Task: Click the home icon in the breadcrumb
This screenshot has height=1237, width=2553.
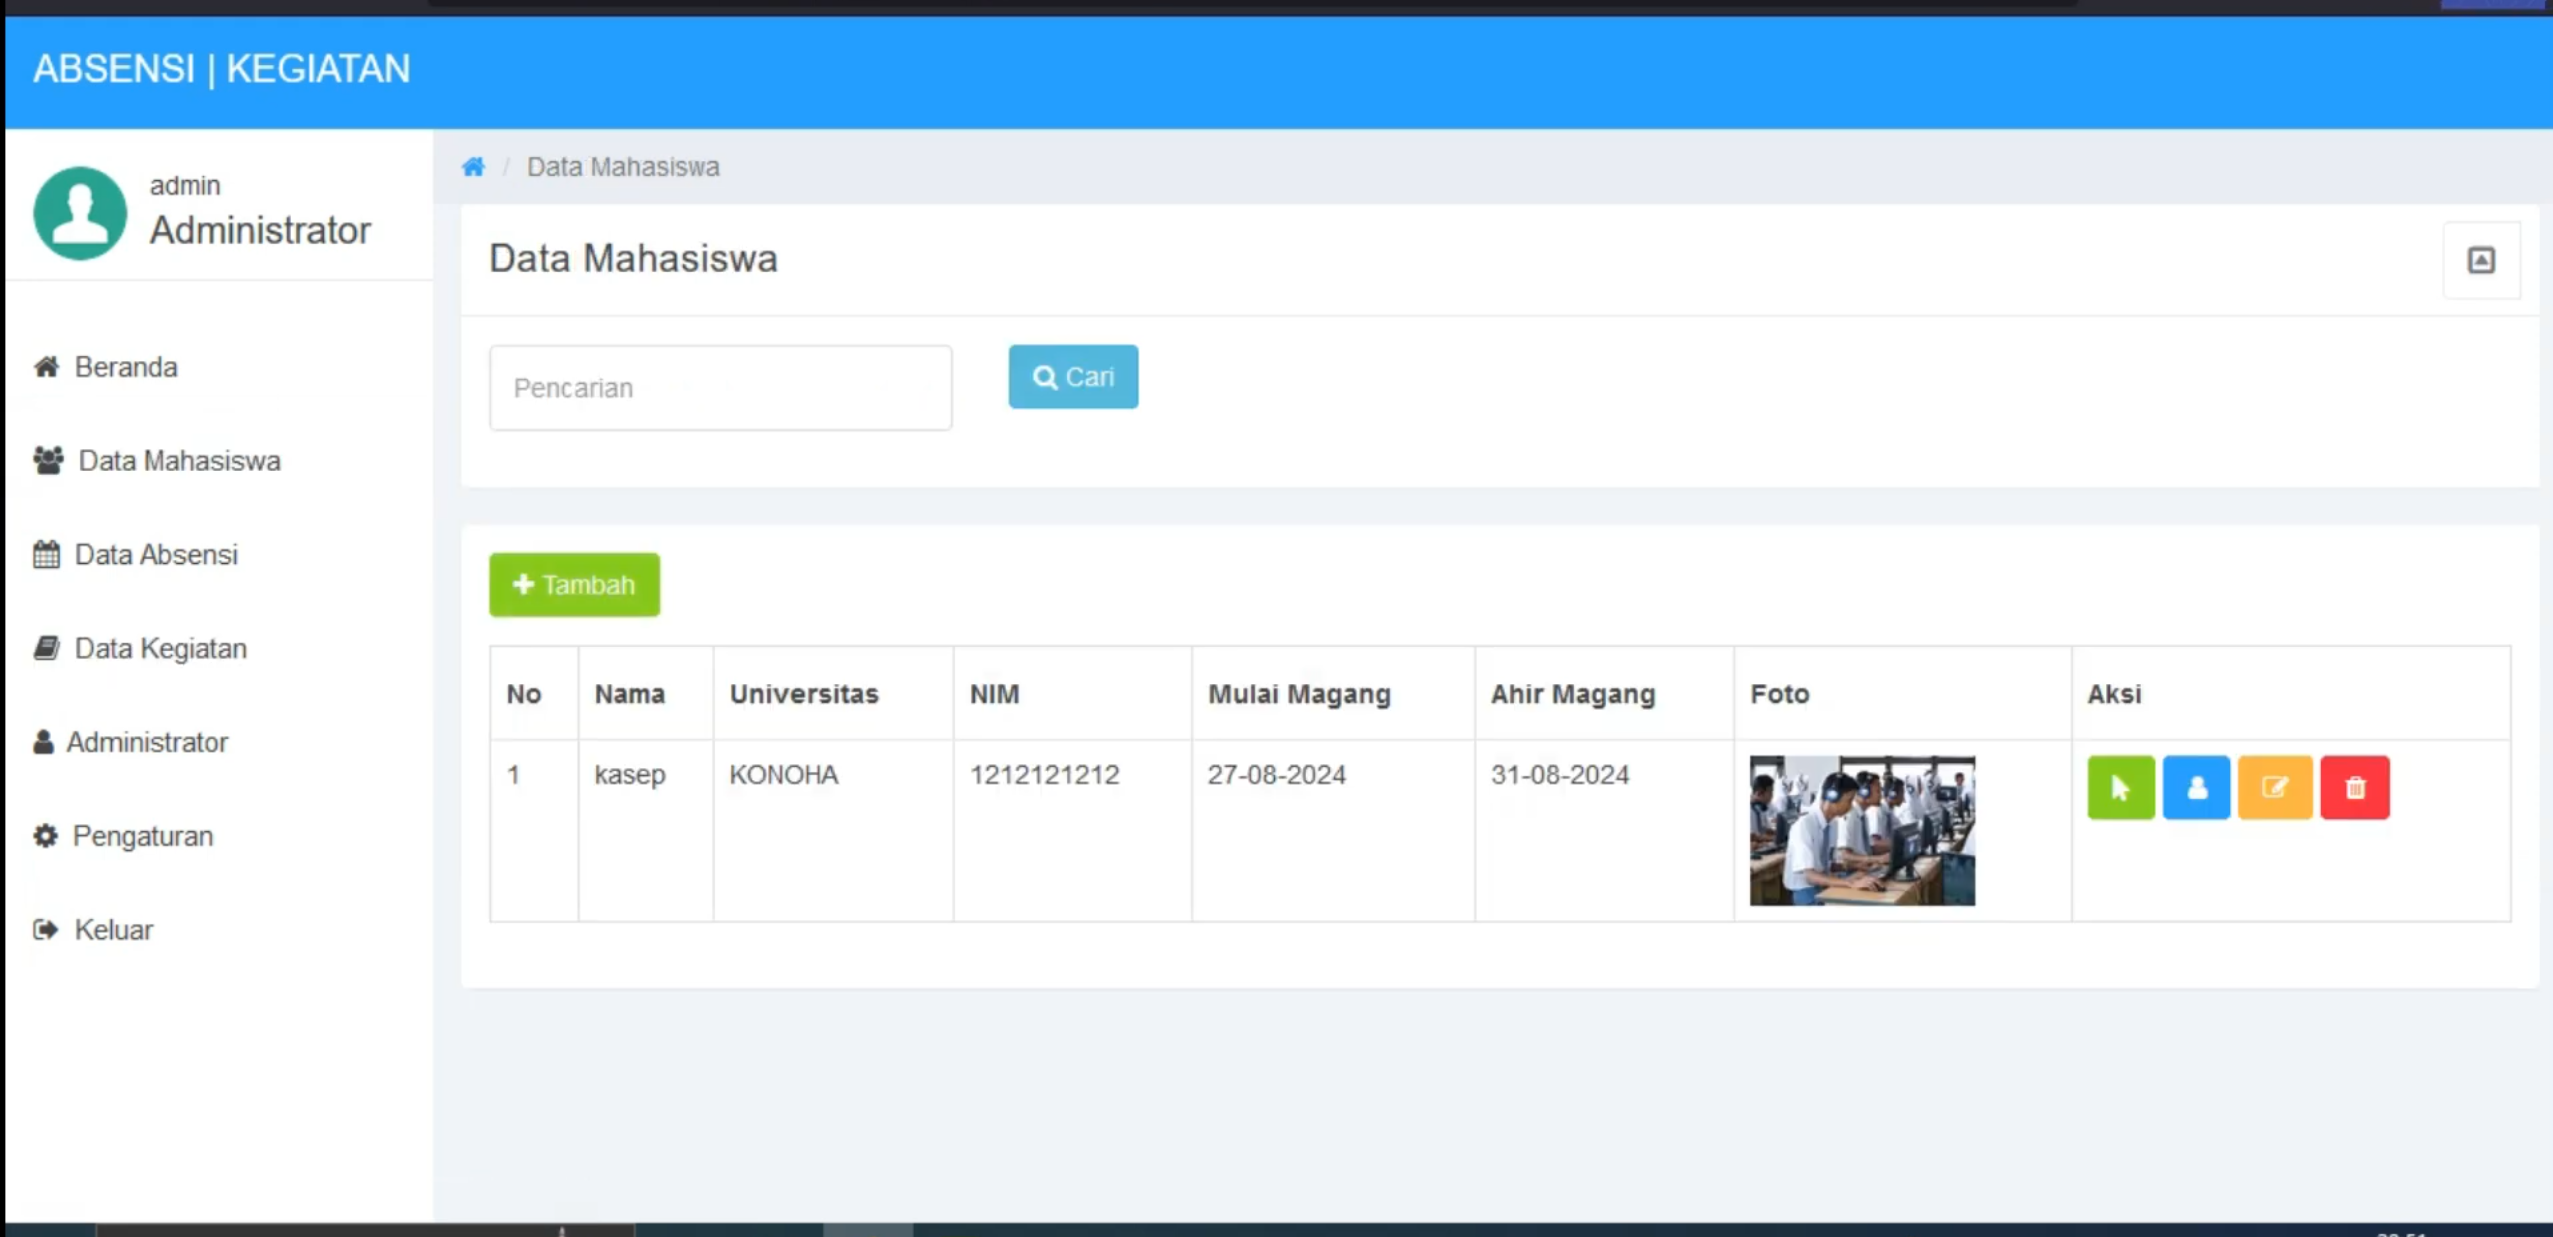Action: click(473, 167)
